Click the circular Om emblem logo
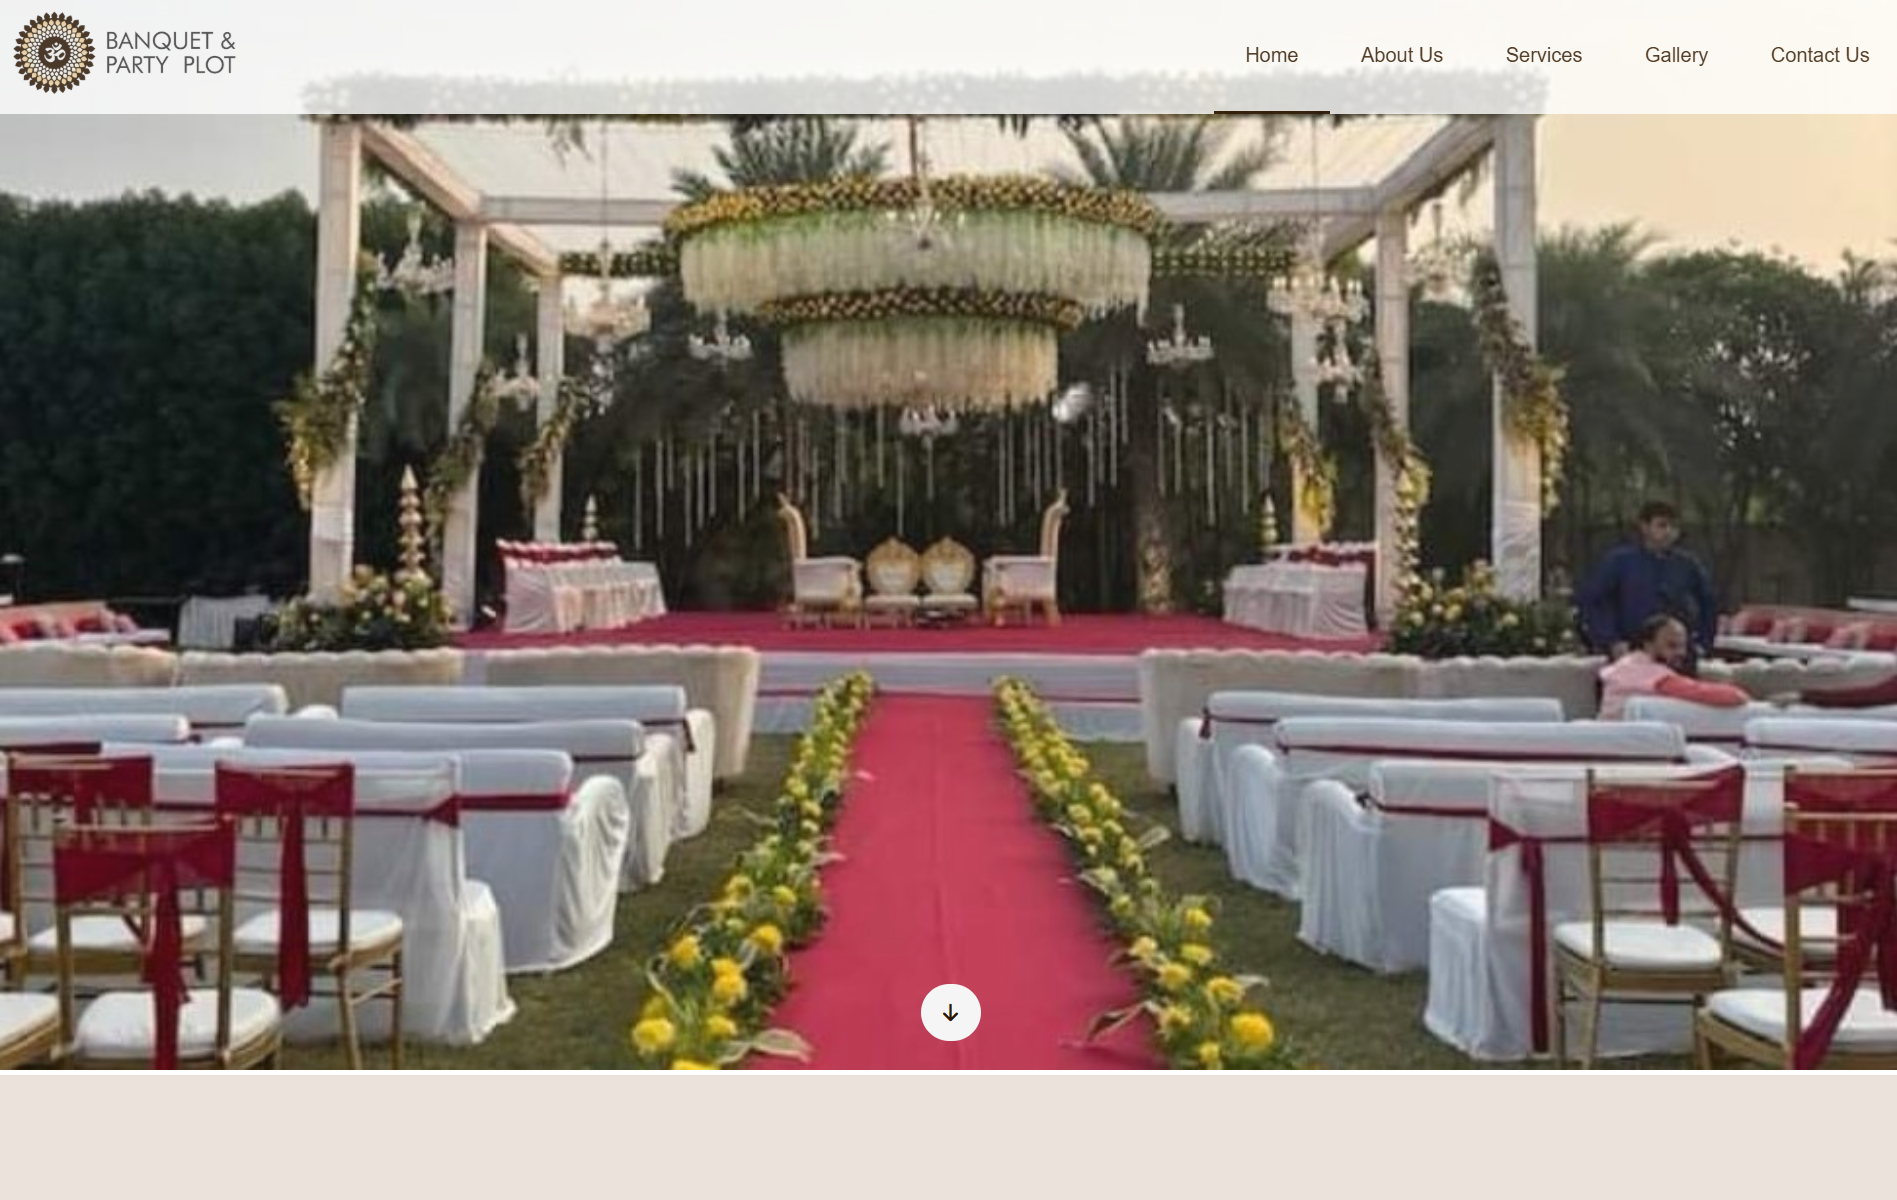 tap(54, 53)
